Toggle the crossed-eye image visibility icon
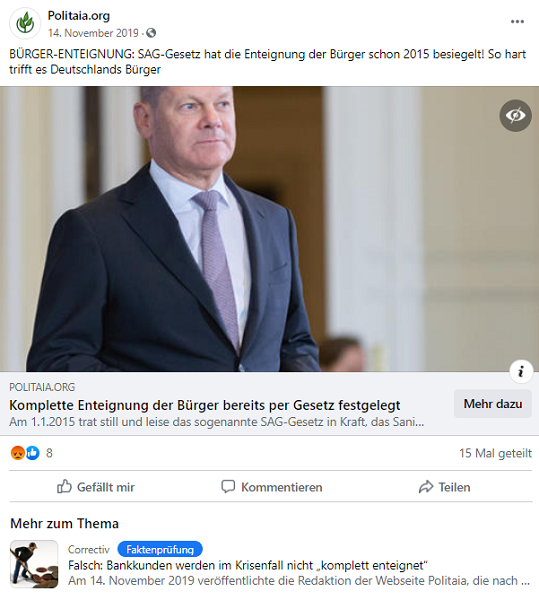This screenshot has width=539, height=600. point(515,116)
